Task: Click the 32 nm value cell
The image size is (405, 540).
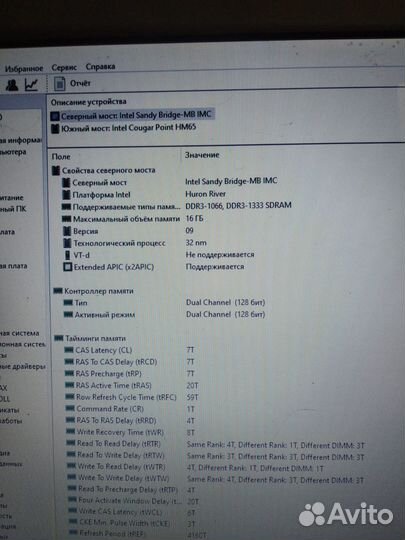Action: point(196,242)
